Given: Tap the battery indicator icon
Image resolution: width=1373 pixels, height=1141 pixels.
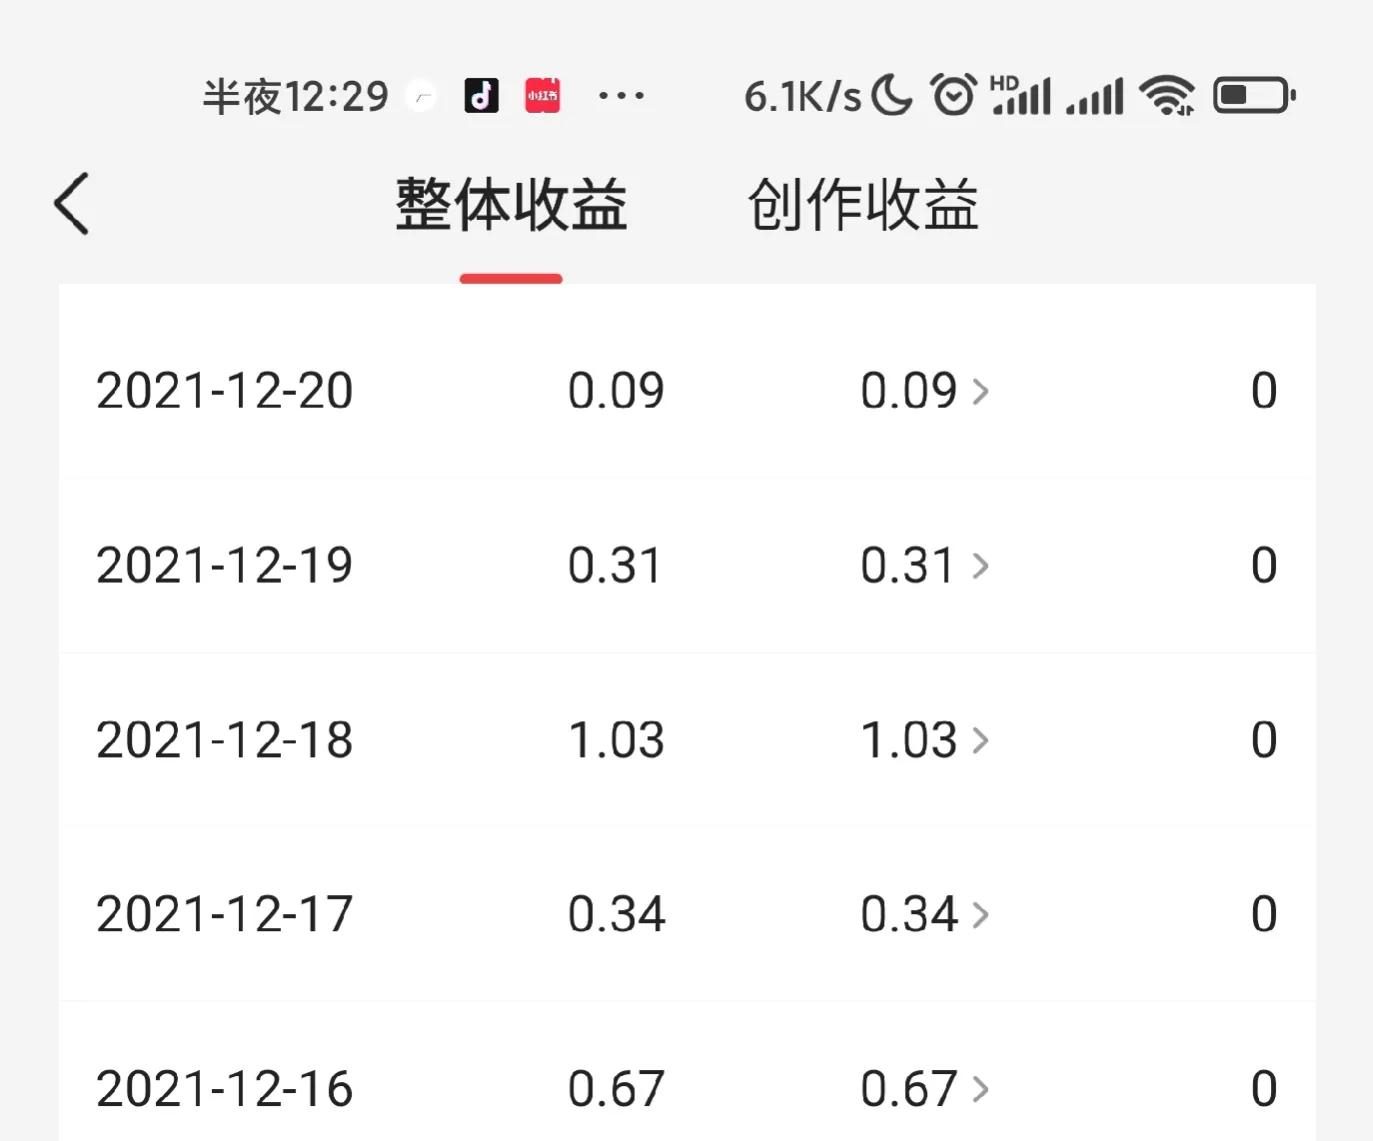Looking at the screenshot, I should pos(1252,95).
